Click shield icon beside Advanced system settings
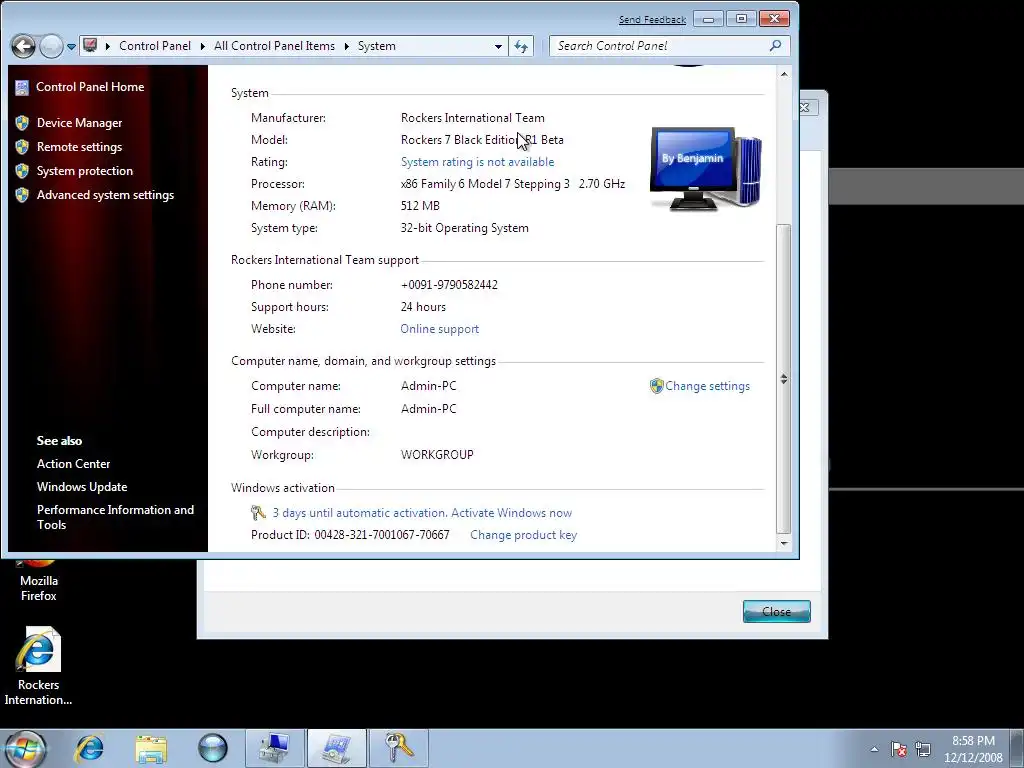Viewport: 1024px width, 768px height. point(22,195)
